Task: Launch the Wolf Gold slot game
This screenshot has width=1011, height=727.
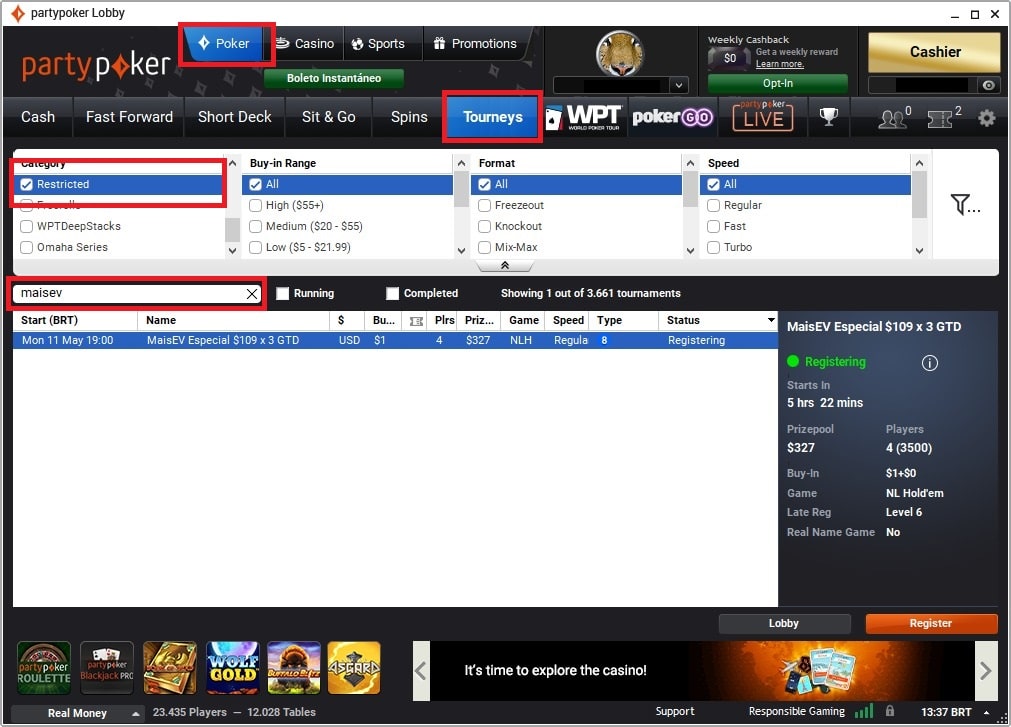Action: pos(233,668)
